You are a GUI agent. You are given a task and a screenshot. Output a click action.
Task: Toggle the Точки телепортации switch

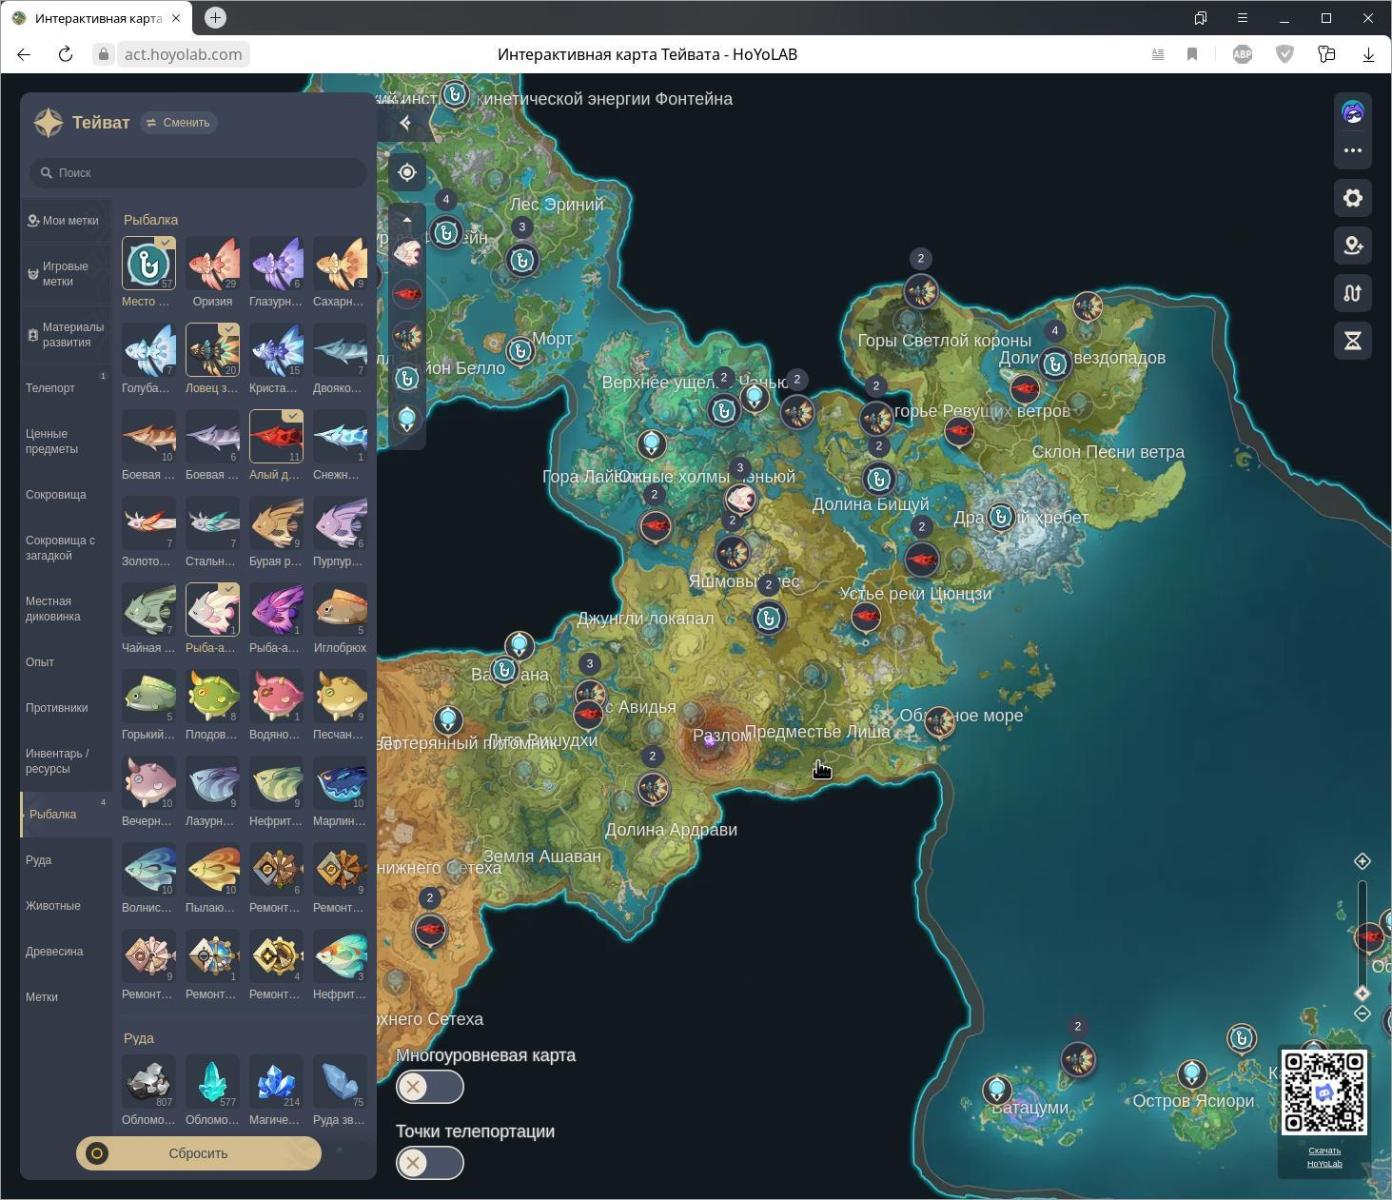click(x=430, y=1163)
